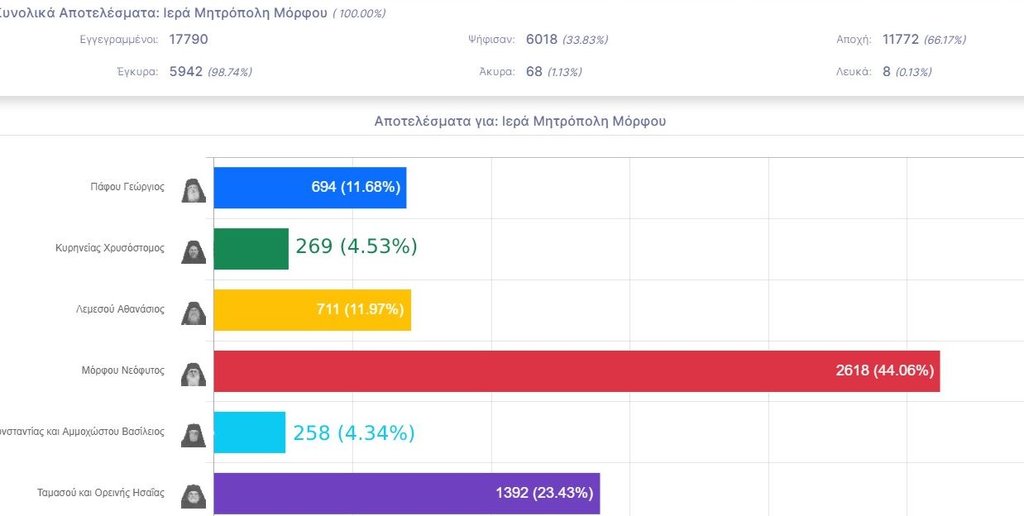Select the green bar for Κυρηνείας Χρυσόστομος
Viewport: 1024px width, 516px height.
tap(251, 249)
